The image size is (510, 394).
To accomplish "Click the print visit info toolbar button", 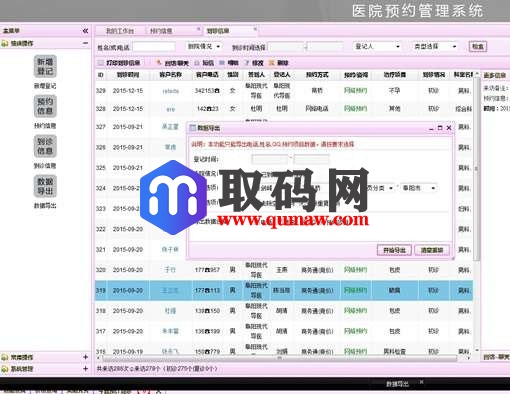I will click(119, 63).
